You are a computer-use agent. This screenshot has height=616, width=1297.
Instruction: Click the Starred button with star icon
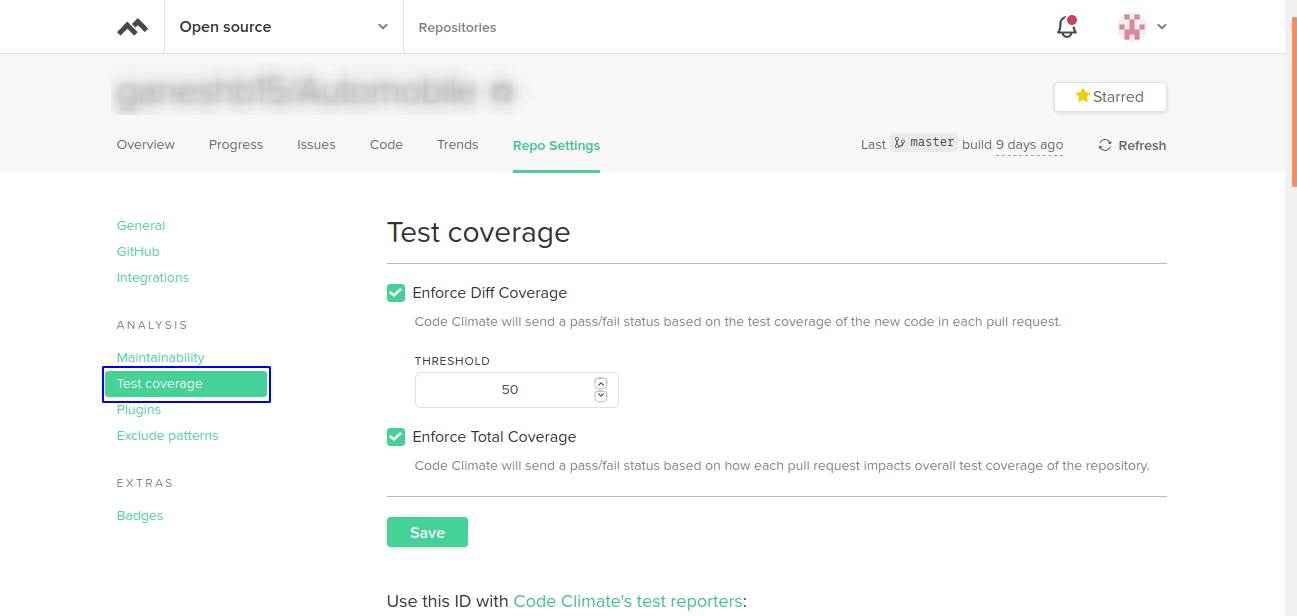1109,97
